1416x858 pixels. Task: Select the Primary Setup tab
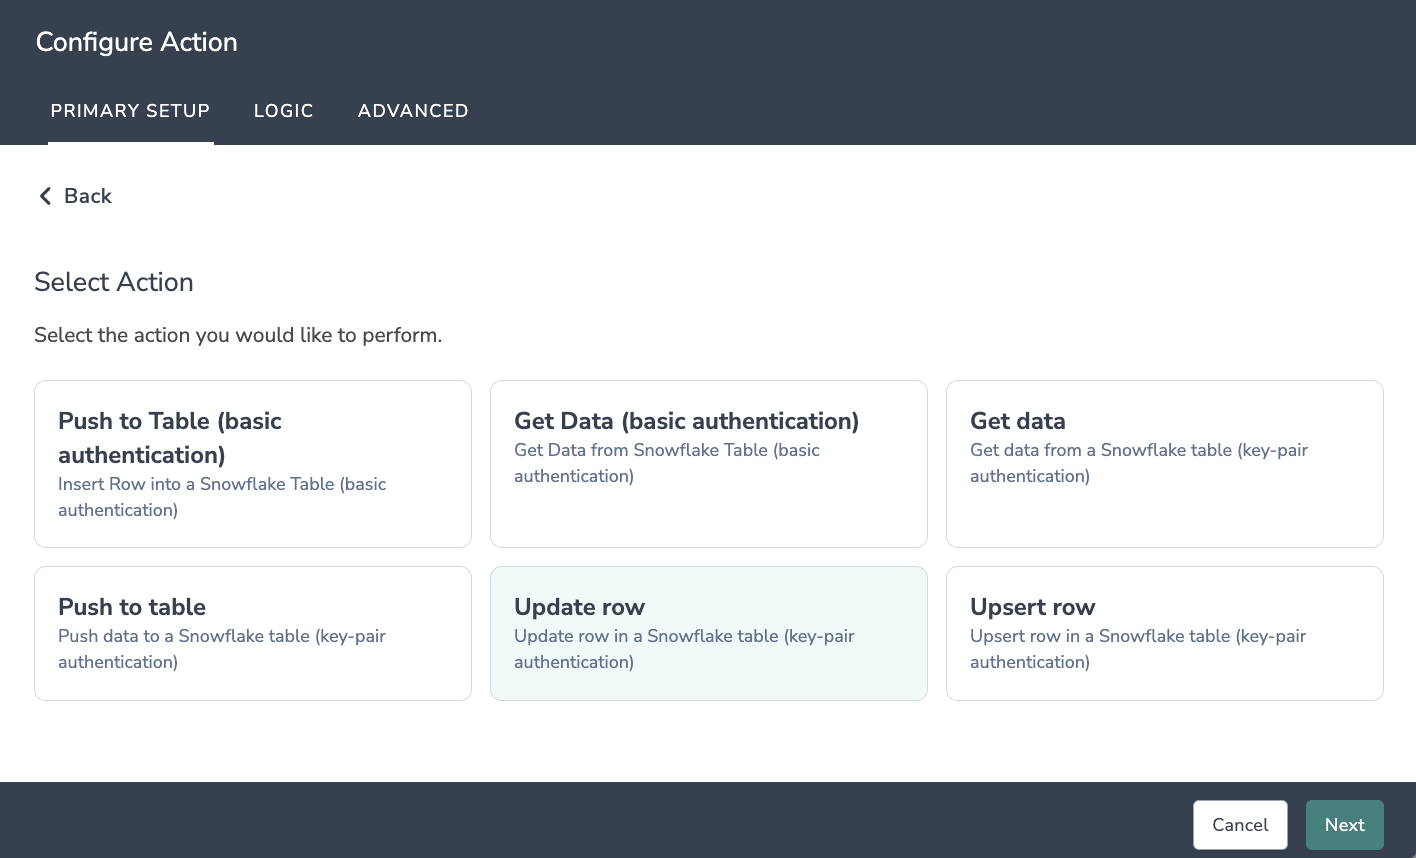click(x=130, y=111)
